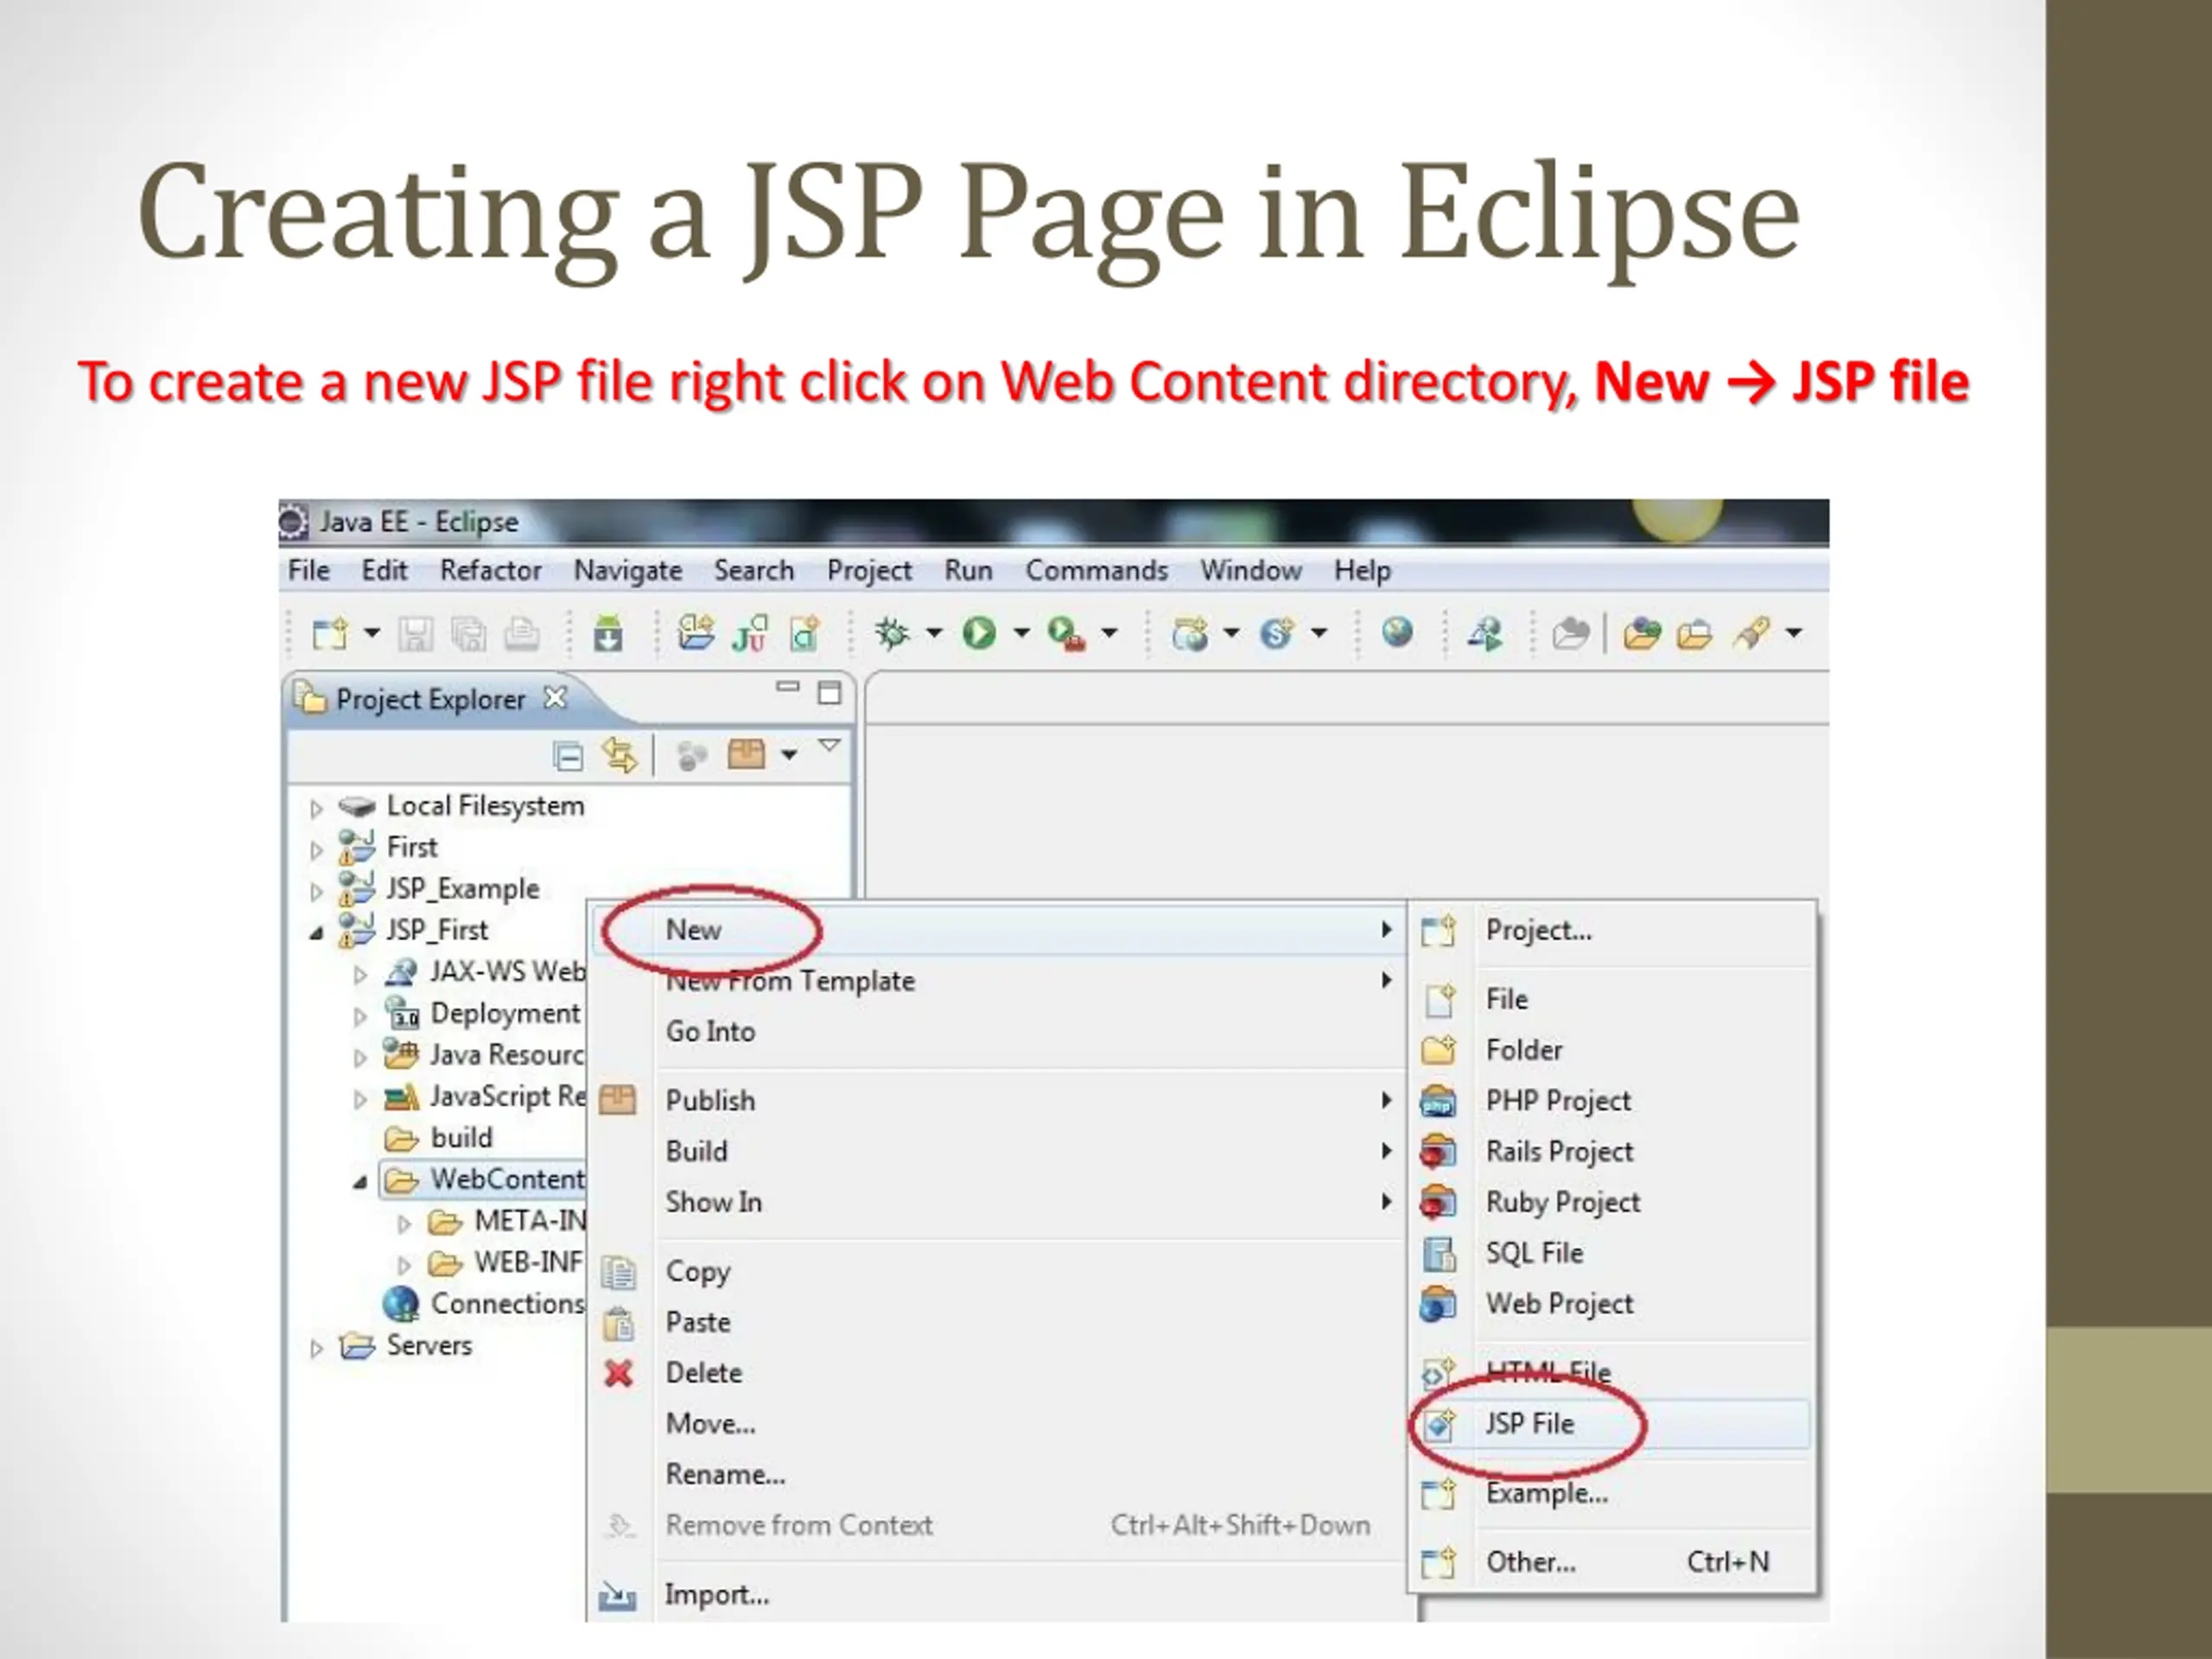Open the Help menu
Screen dimensions: 2212x1659
(x=1362, y=570)
